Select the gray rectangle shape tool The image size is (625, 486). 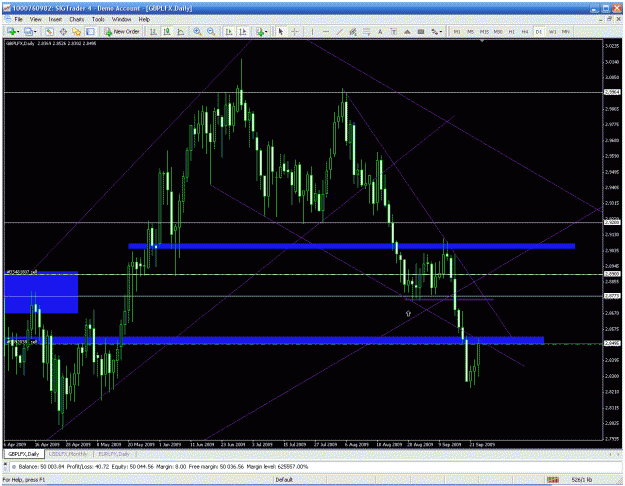421,31
